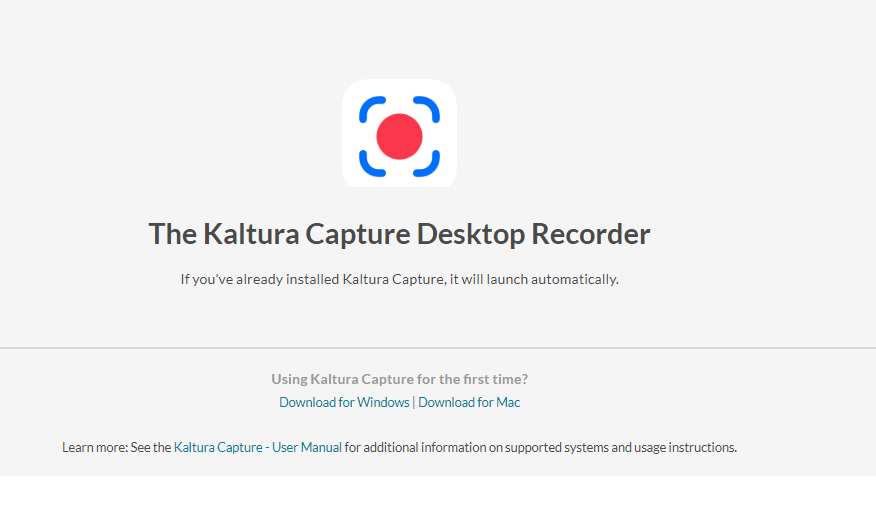Click 'for additional information on supported systems' text
The width and height of the screenshot is (876, 523).
477,448
